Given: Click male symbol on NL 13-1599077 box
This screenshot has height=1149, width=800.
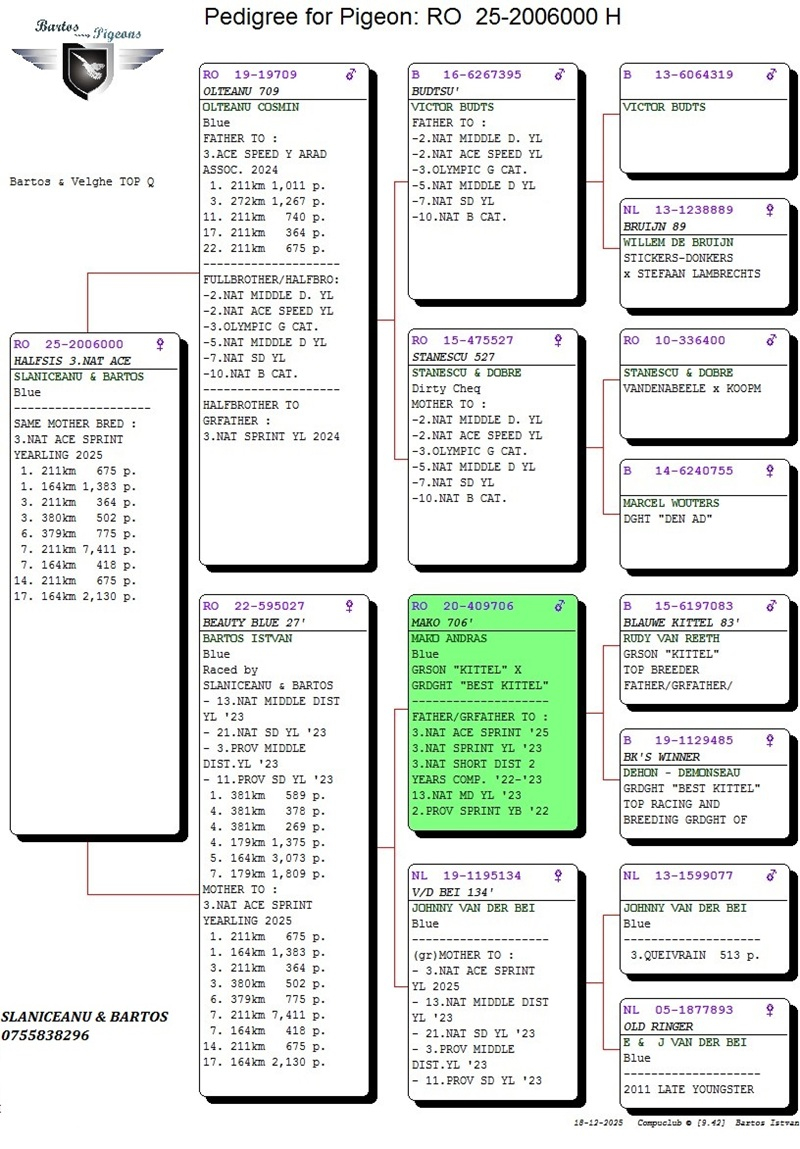Looking at the screenshot, I should [x=769, y=876].
